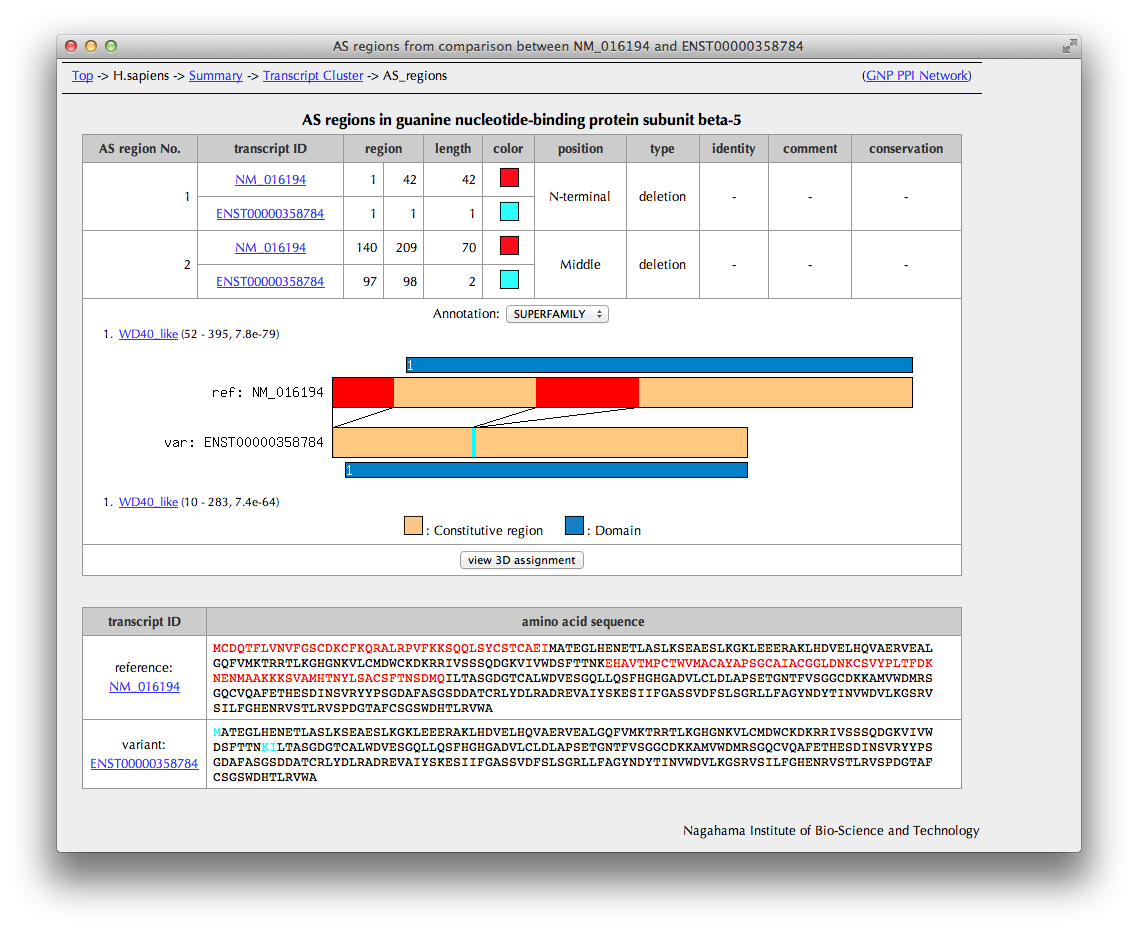The image size is (1138, 931).
Task: Open NM_016194 link in AS region 1 row
Action: (x=270, y=180)
